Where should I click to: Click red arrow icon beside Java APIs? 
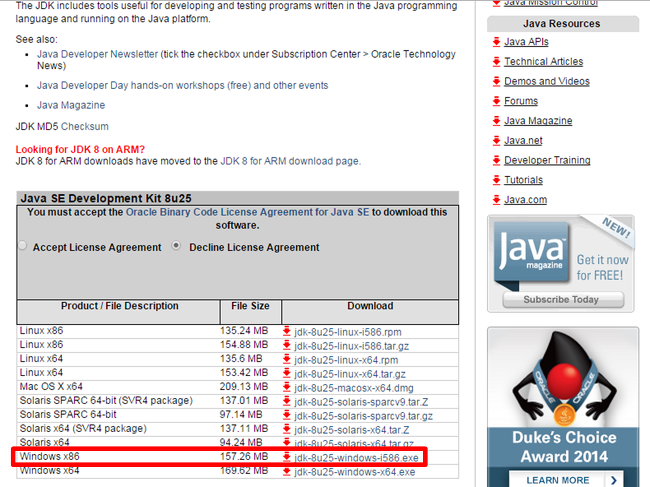(x=496, y=41)
